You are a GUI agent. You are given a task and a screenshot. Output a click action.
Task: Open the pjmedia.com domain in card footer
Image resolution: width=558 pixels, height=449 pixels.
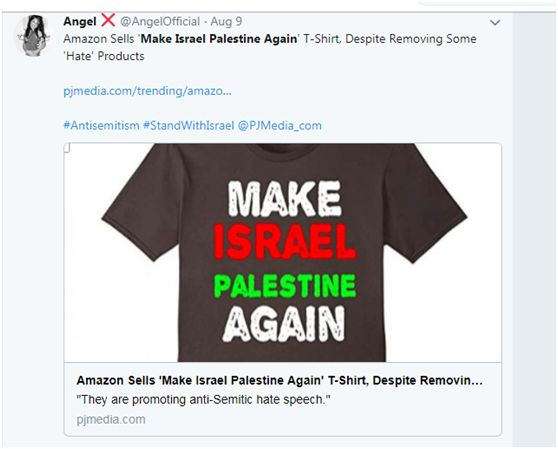coord(111,419)
